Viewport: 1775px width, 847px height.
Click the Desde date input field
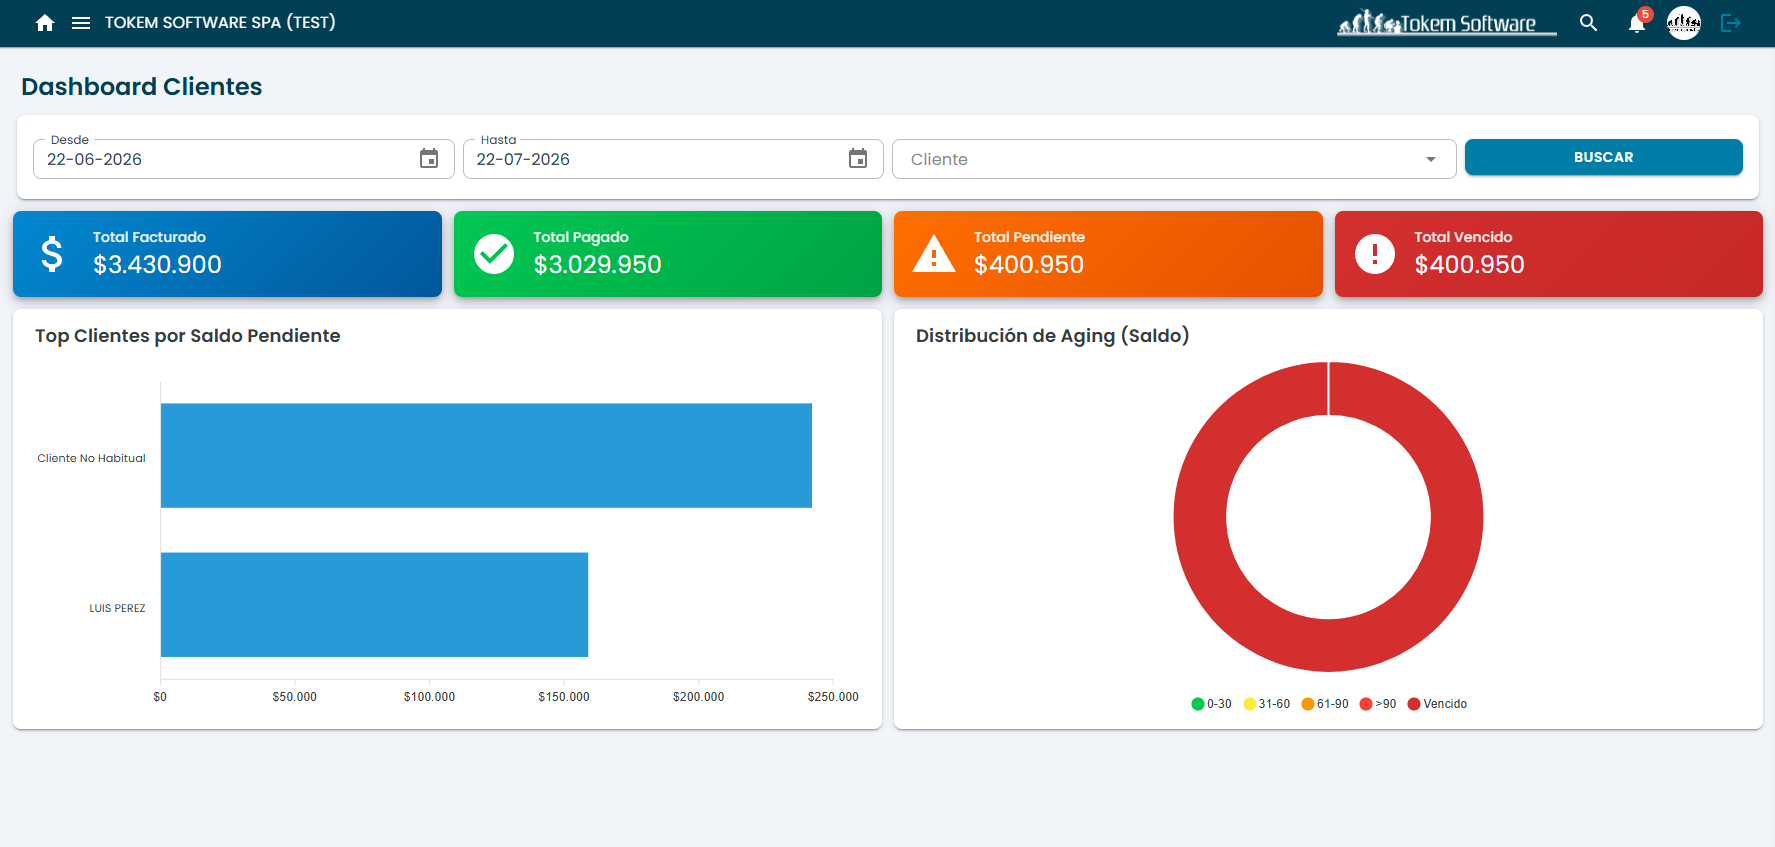(244, 159)
